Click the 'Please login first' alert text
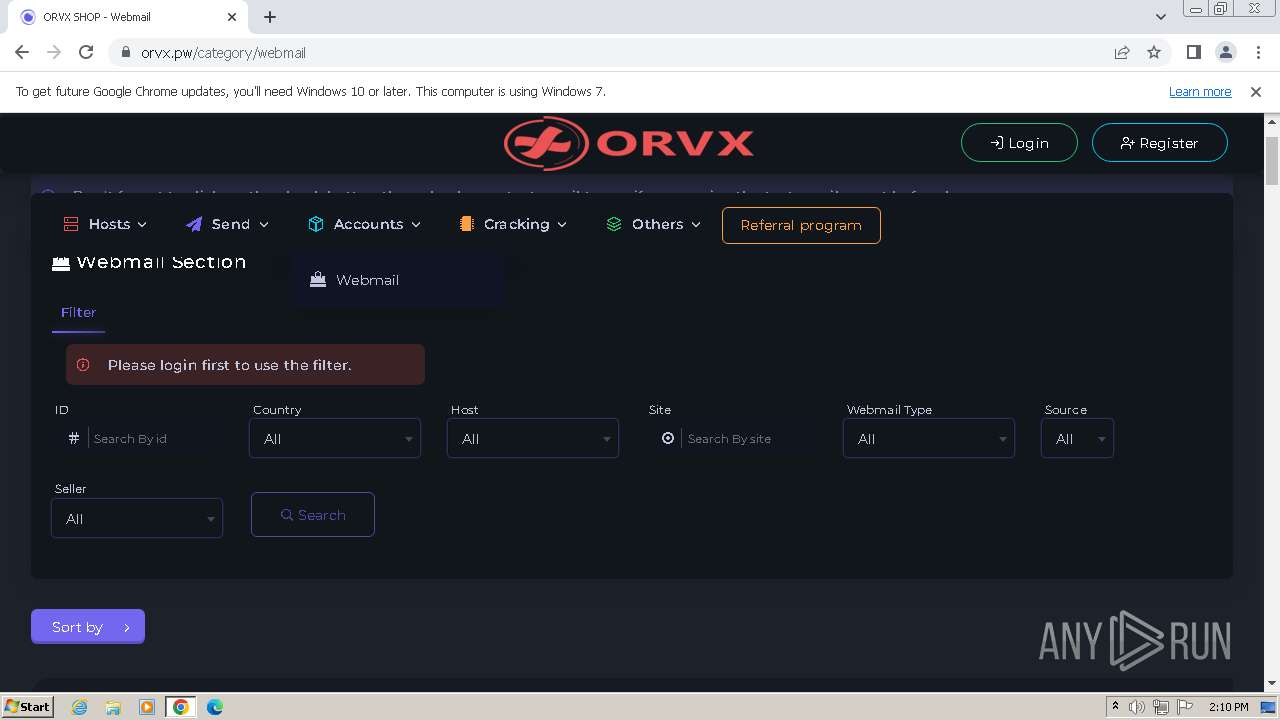 (230, 365)
